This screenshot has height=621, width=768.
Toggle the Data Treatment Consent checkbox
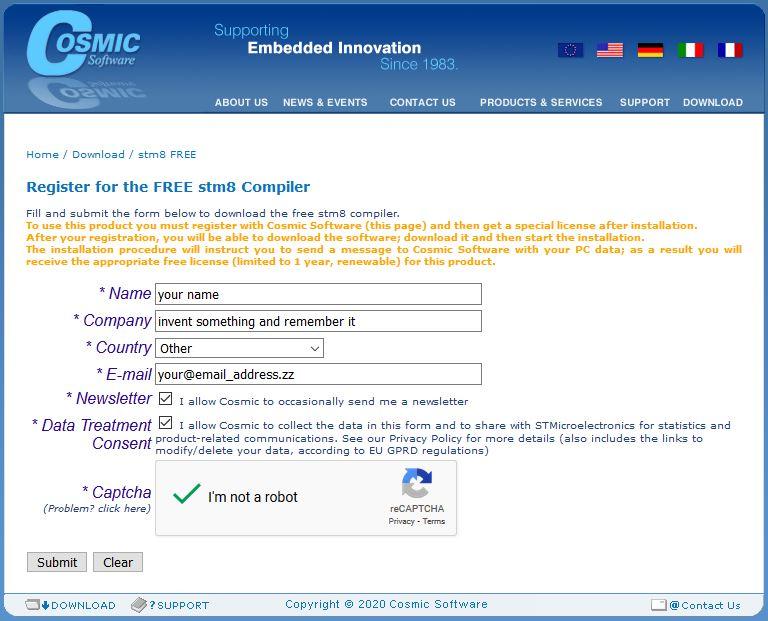pos(166,423)
